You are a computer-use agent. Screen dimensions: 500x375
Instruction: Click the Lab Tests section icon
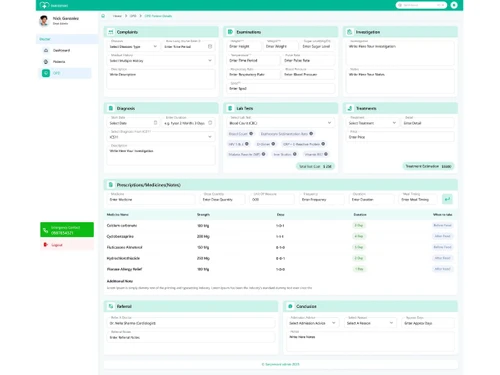[x=230, y=108]
